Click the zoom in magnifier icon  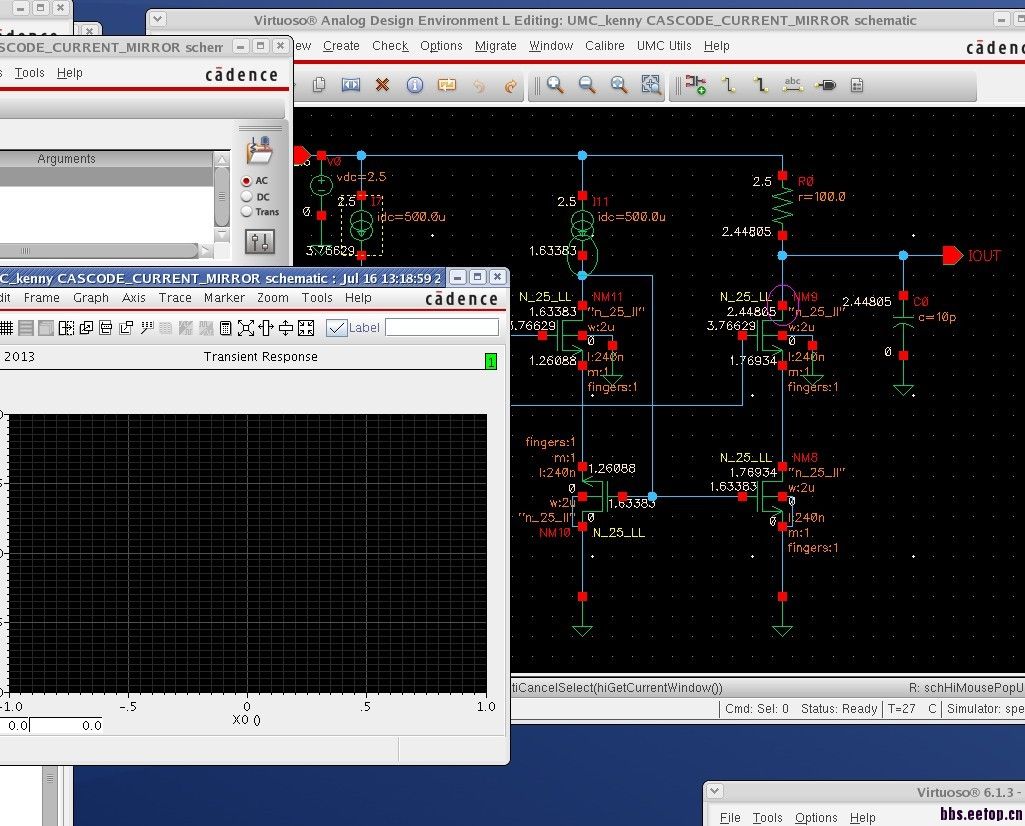(x=555, y=86)
